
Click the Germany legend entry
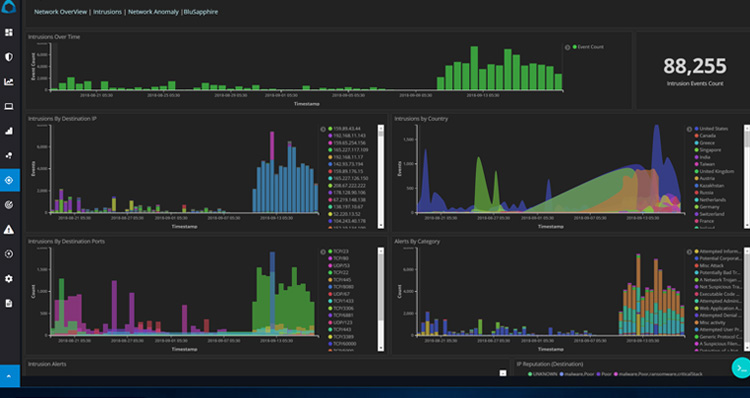point(706,207)
